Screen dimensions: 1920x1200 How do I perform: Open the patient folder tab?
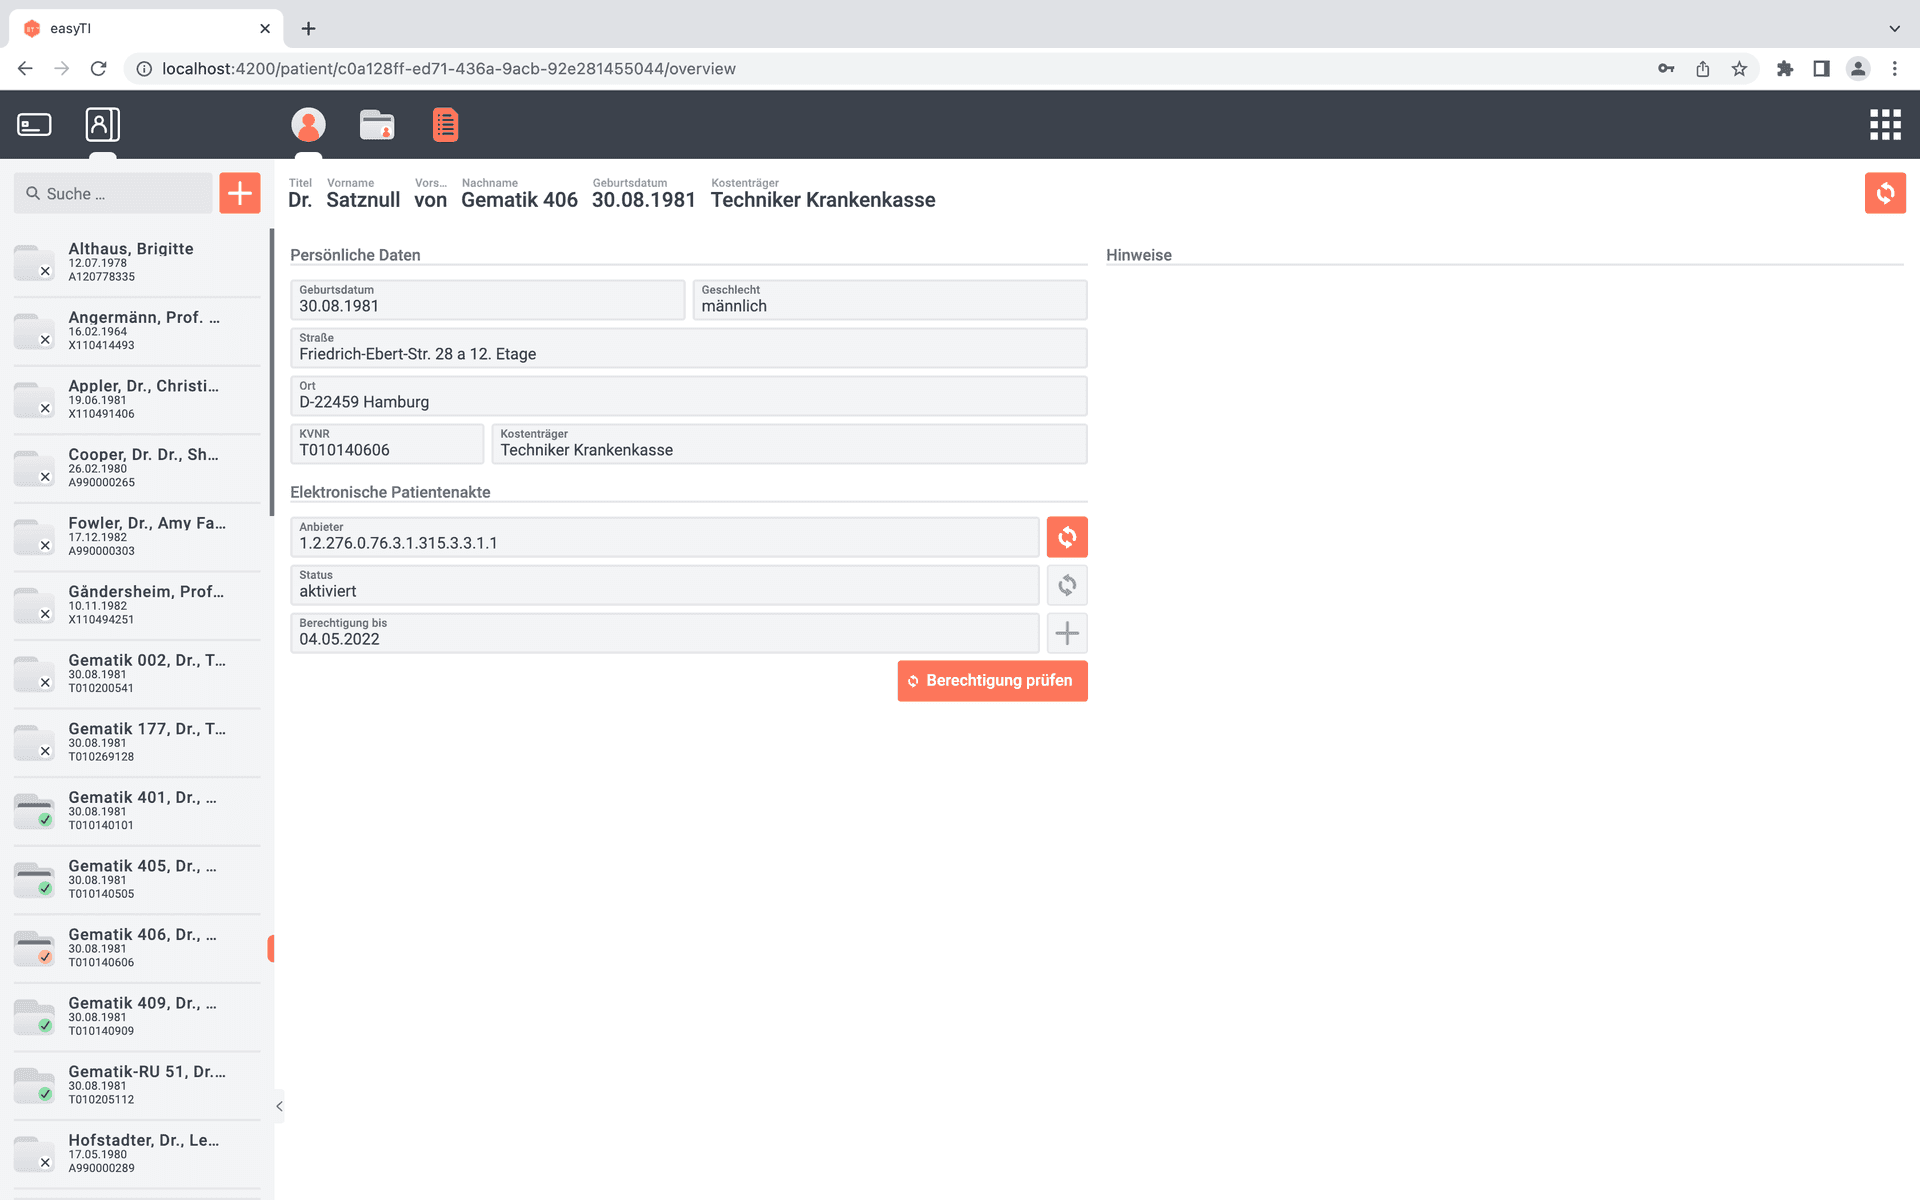(x=377, y=125)
